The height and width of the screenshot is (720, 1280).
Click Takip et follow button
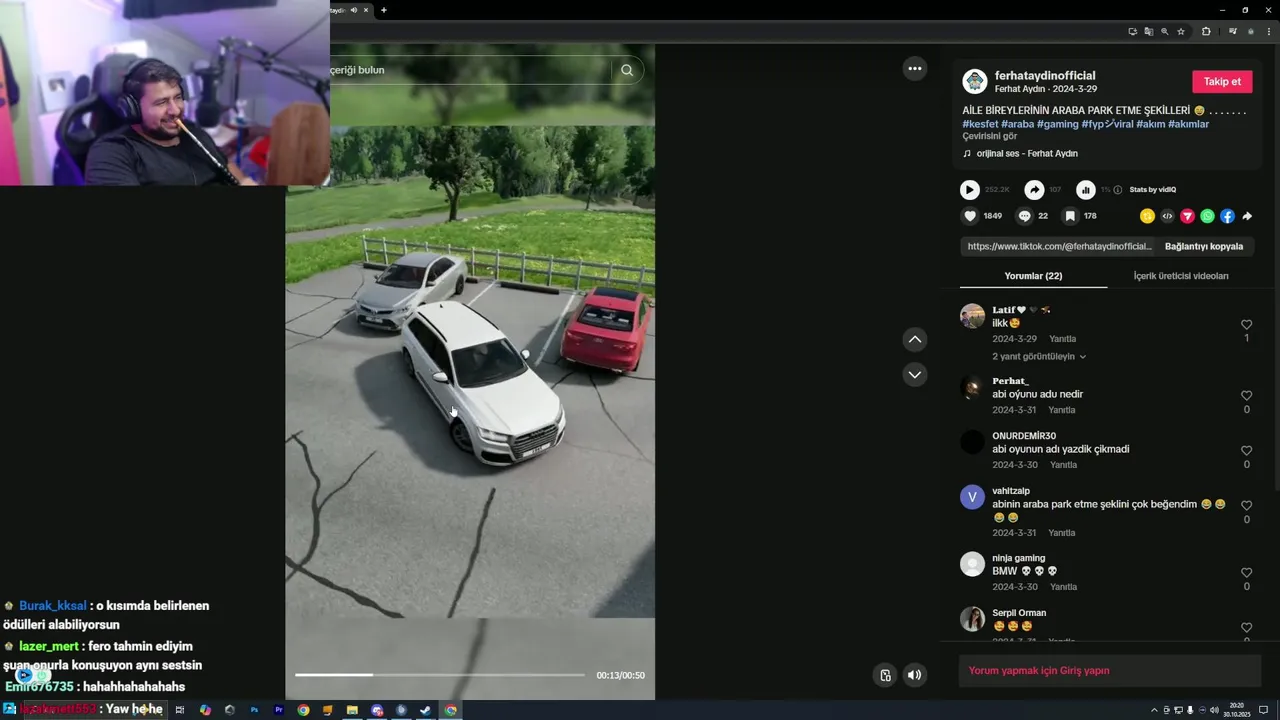(x=1222, y=82)
